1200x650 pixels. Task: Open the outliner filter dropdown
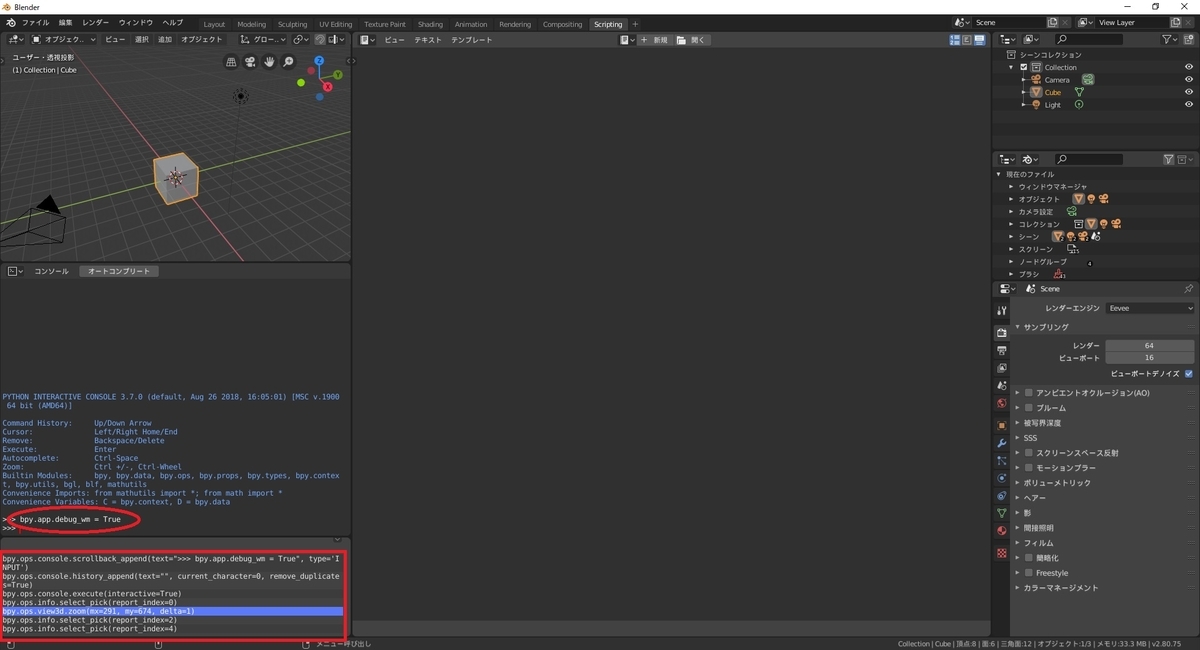(1171, 39)
